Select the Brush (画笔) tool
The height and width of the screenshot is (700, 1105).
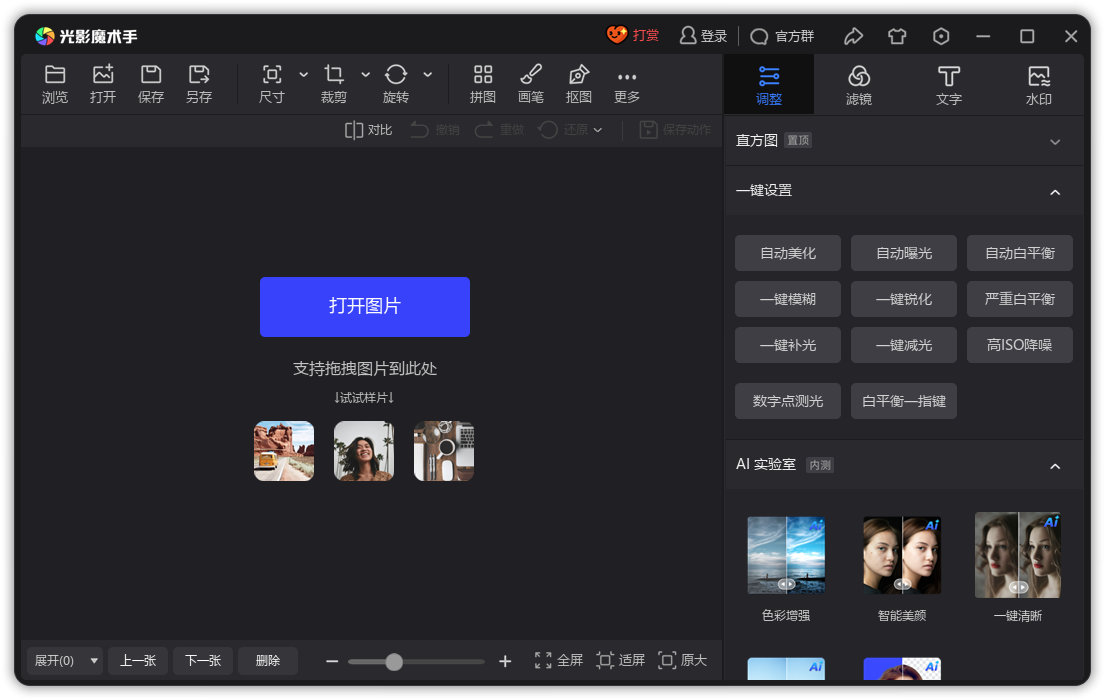tap(531, 75)
